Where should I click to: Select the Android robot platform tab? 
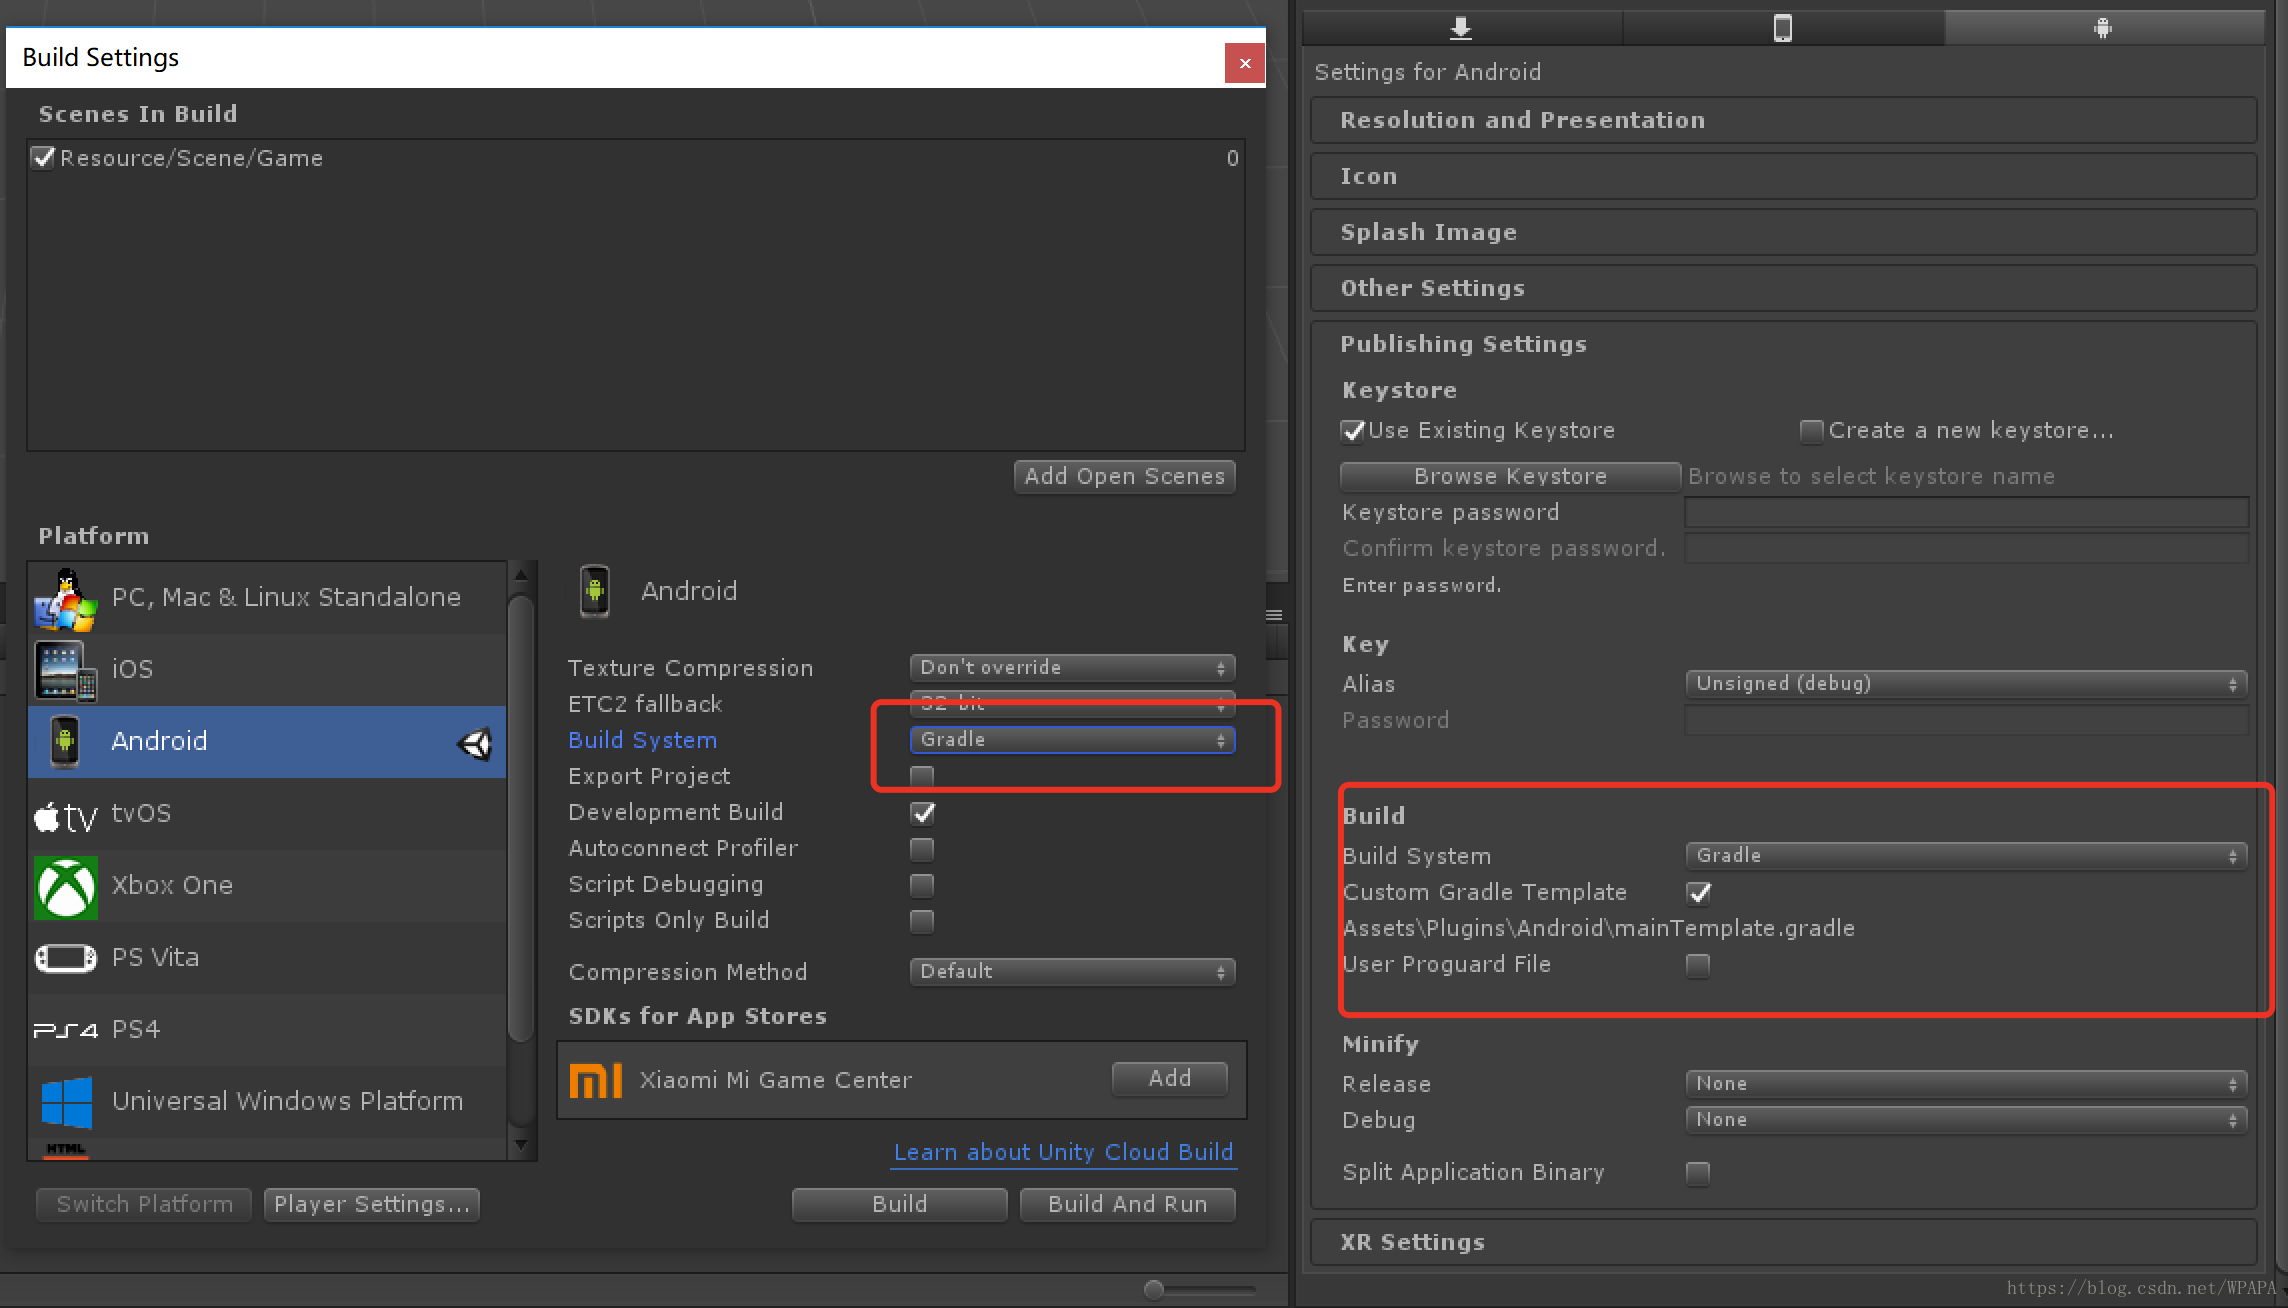click(x=2103, y=28)
